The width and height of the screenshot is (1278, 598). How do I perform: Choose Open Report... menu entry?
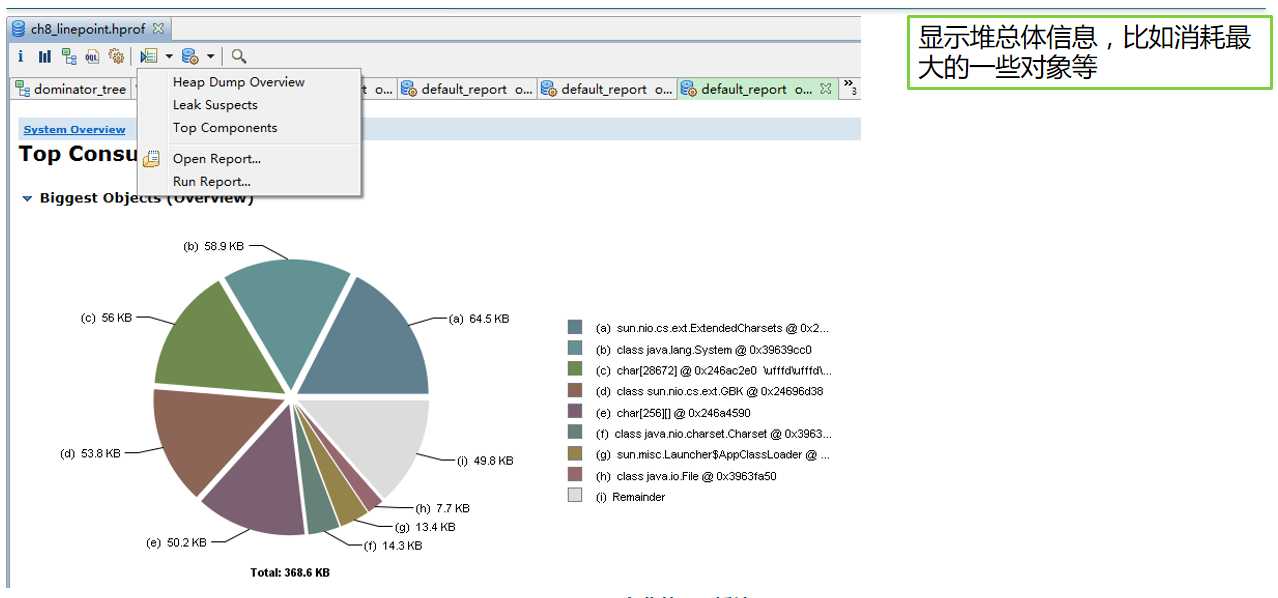(217, 159)
